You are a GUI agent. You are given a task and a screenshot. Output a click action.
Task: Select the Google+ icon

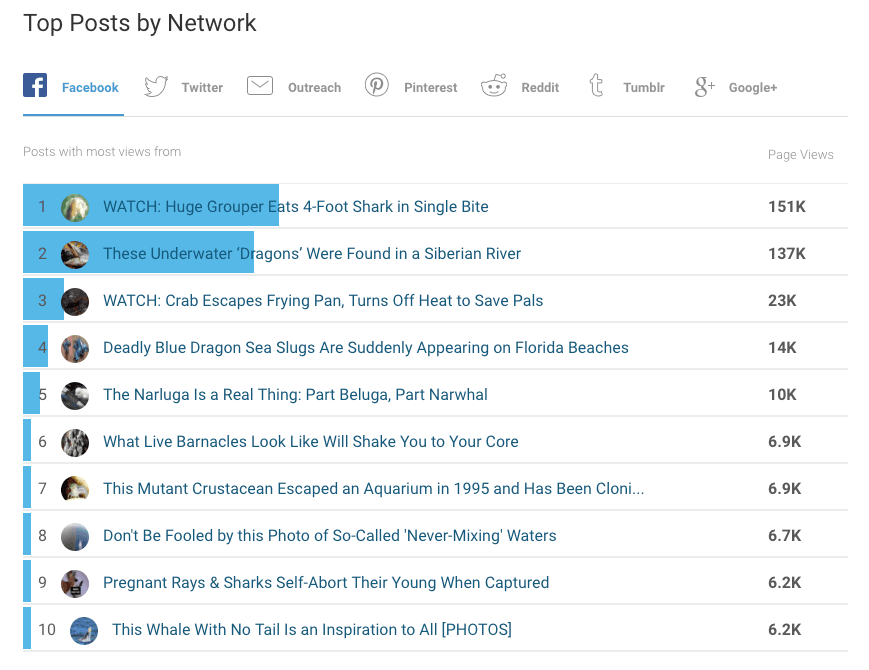click(x=704, y=87)
